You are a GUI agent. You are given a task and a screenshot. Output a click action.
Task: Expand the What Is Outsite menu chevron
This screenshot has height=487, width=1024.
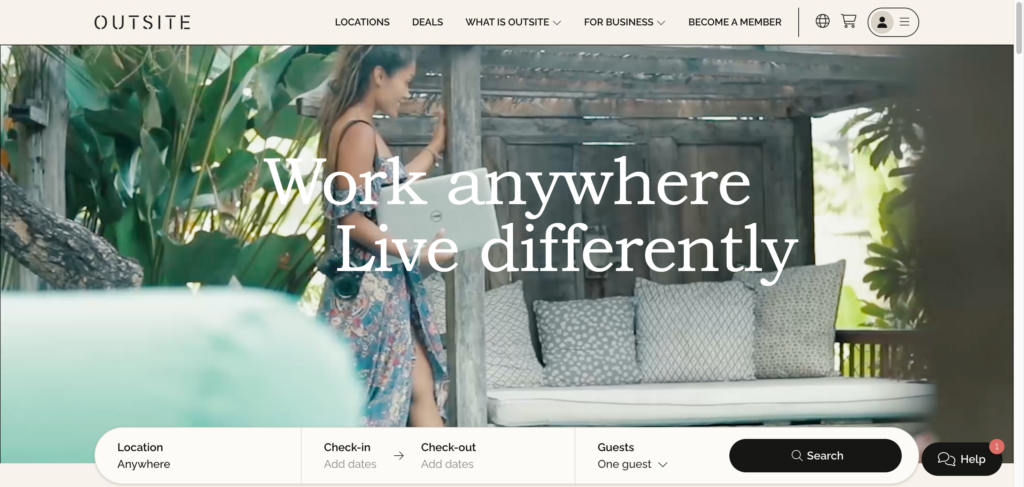[x=557, y=23]
